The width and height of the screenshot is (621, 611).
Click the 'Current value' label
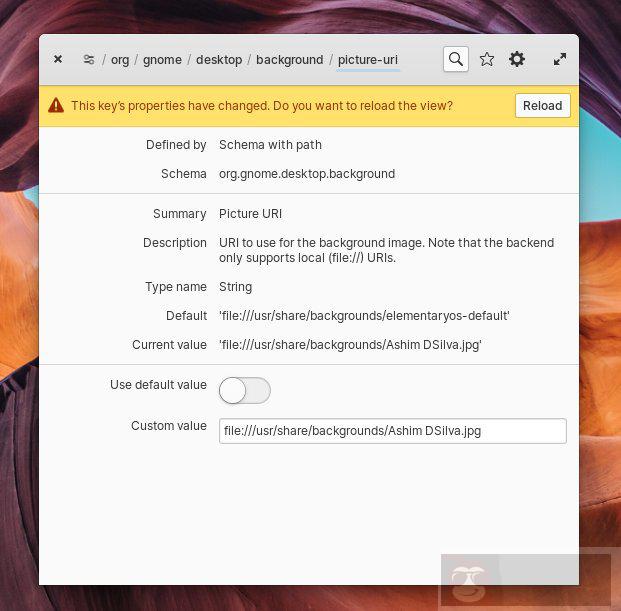[x=170, y=345]
